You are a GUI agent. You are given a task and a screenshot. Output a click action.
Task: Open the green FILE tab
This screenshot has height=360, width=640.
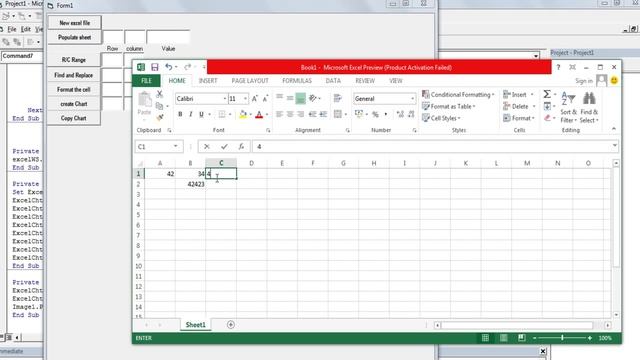coord(146,81)
